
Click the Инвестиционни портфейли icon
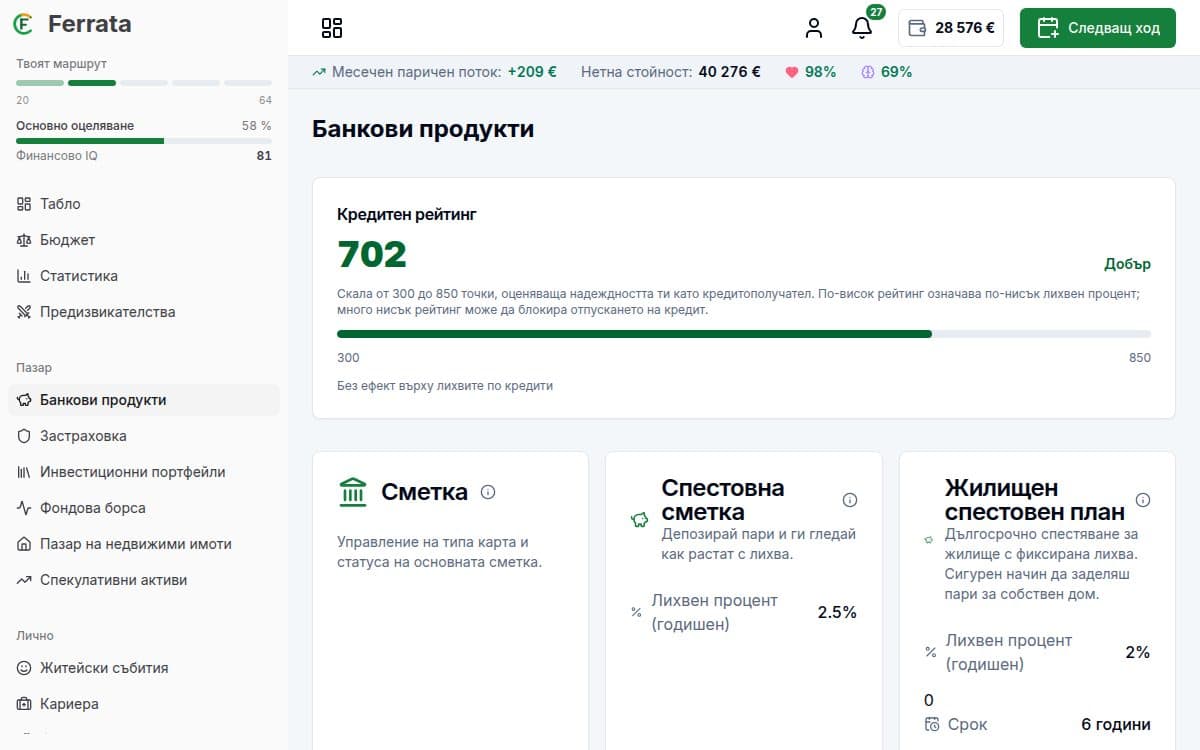point(24,472)
